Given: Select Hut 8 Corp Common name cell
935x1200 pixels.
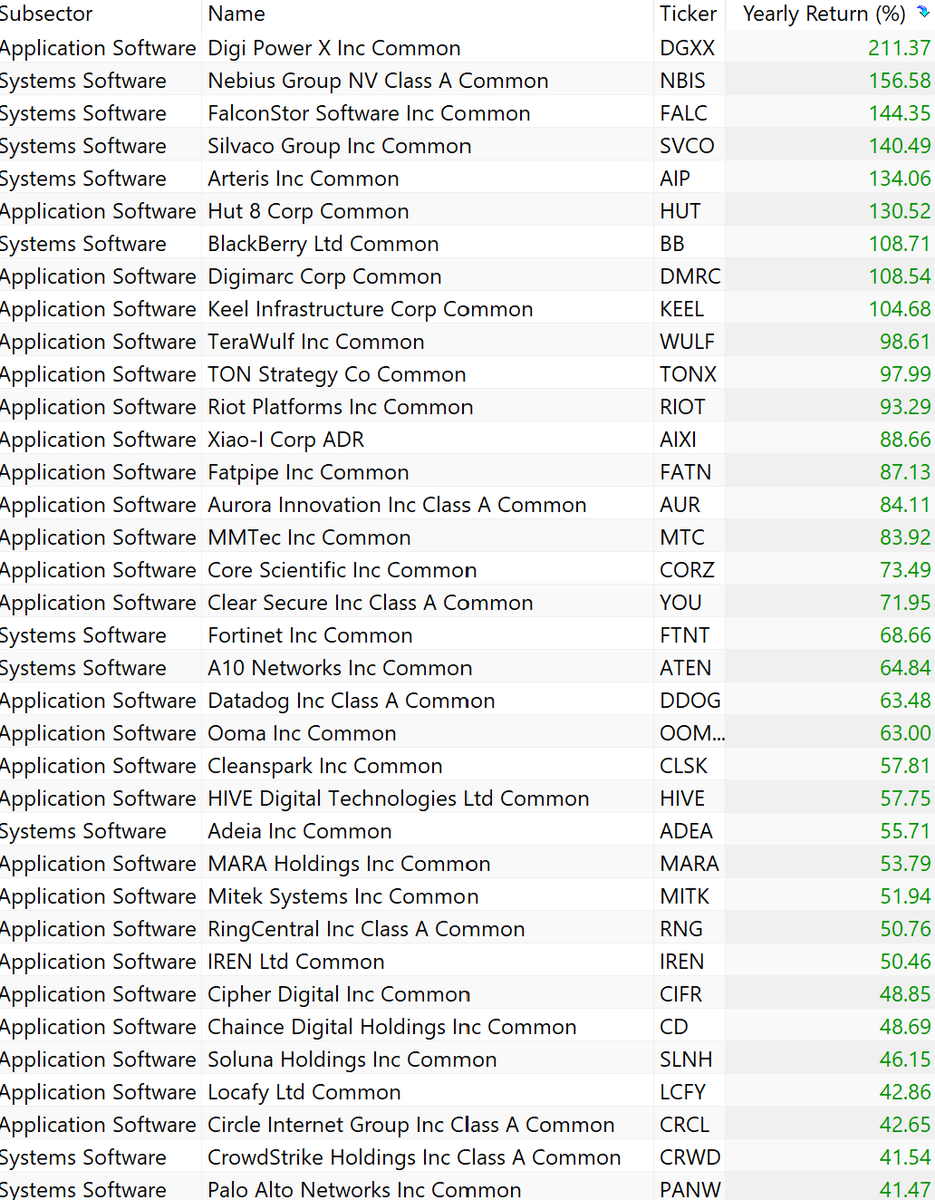Looking at the screenshot, I should [308, 211].
